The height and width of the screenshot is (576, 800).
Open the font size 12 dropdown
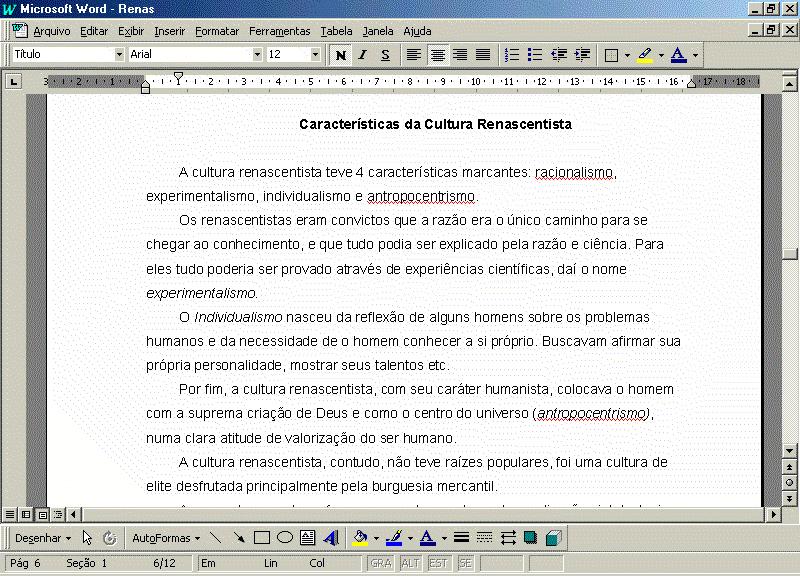click(315, 54)
